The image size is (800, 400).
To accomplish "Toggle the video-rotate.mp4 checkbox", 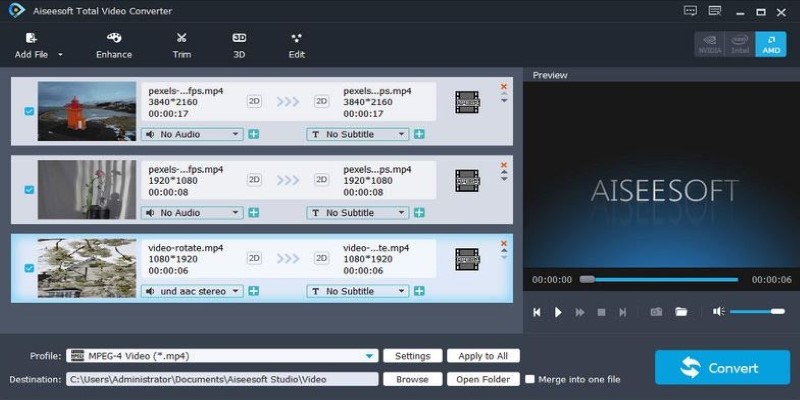I will click(29, 267).
